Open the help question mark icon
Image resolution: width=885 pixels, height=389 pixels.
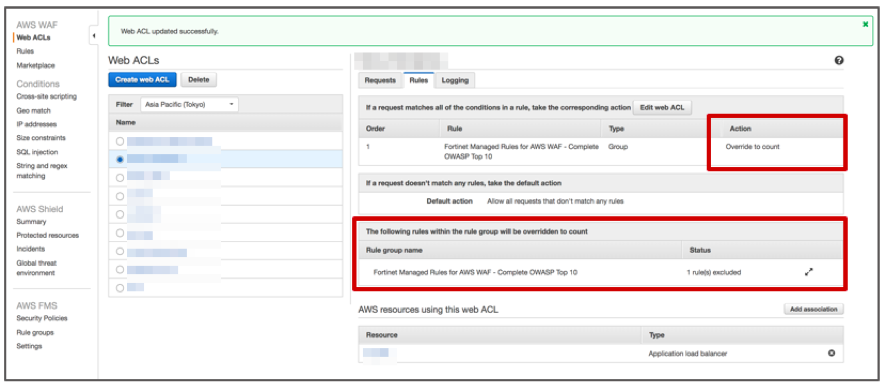coord(839,60)
